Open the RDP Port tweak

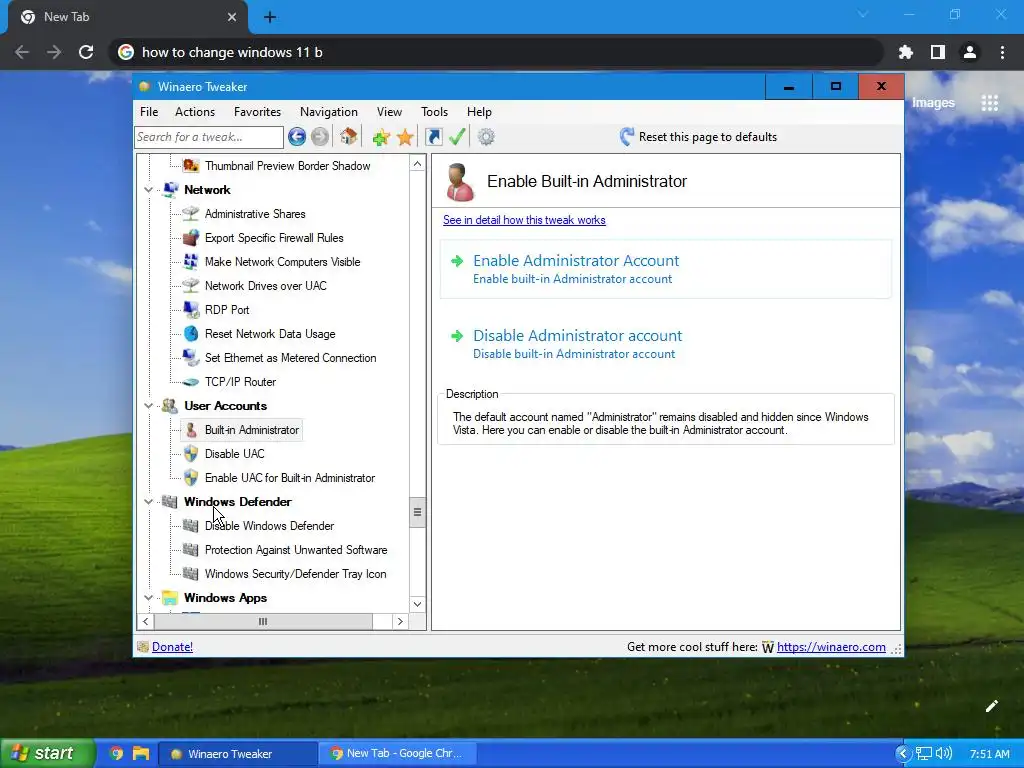pyautogui.click(x=227, y=310)
